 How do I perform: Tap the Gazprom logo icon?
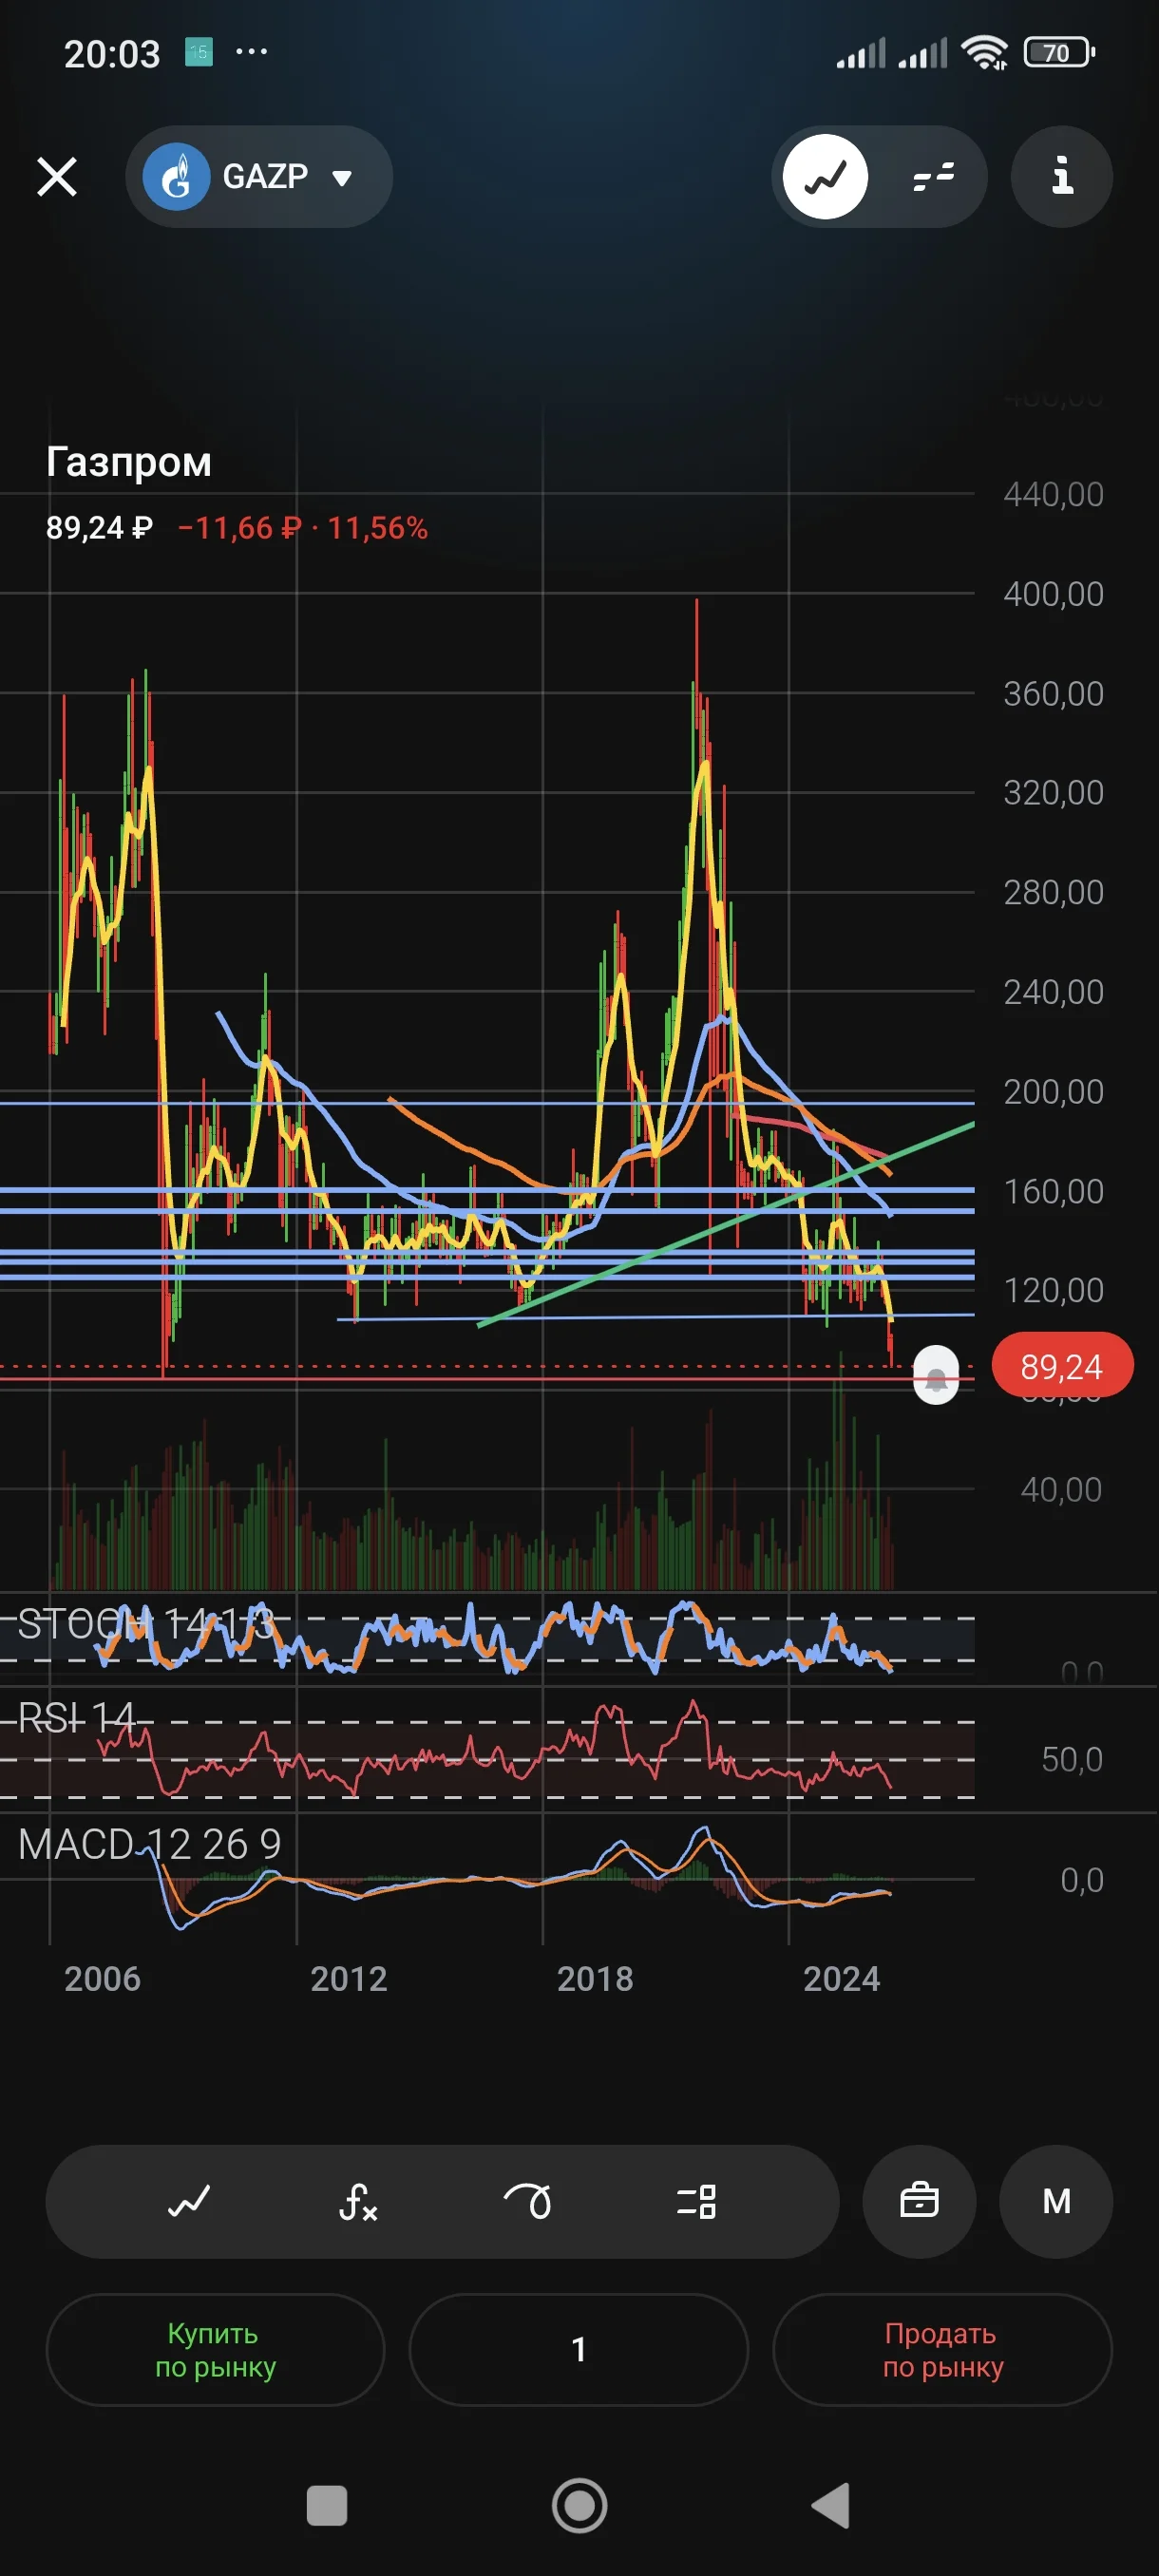pyautogui.click(x=176, y=177)
